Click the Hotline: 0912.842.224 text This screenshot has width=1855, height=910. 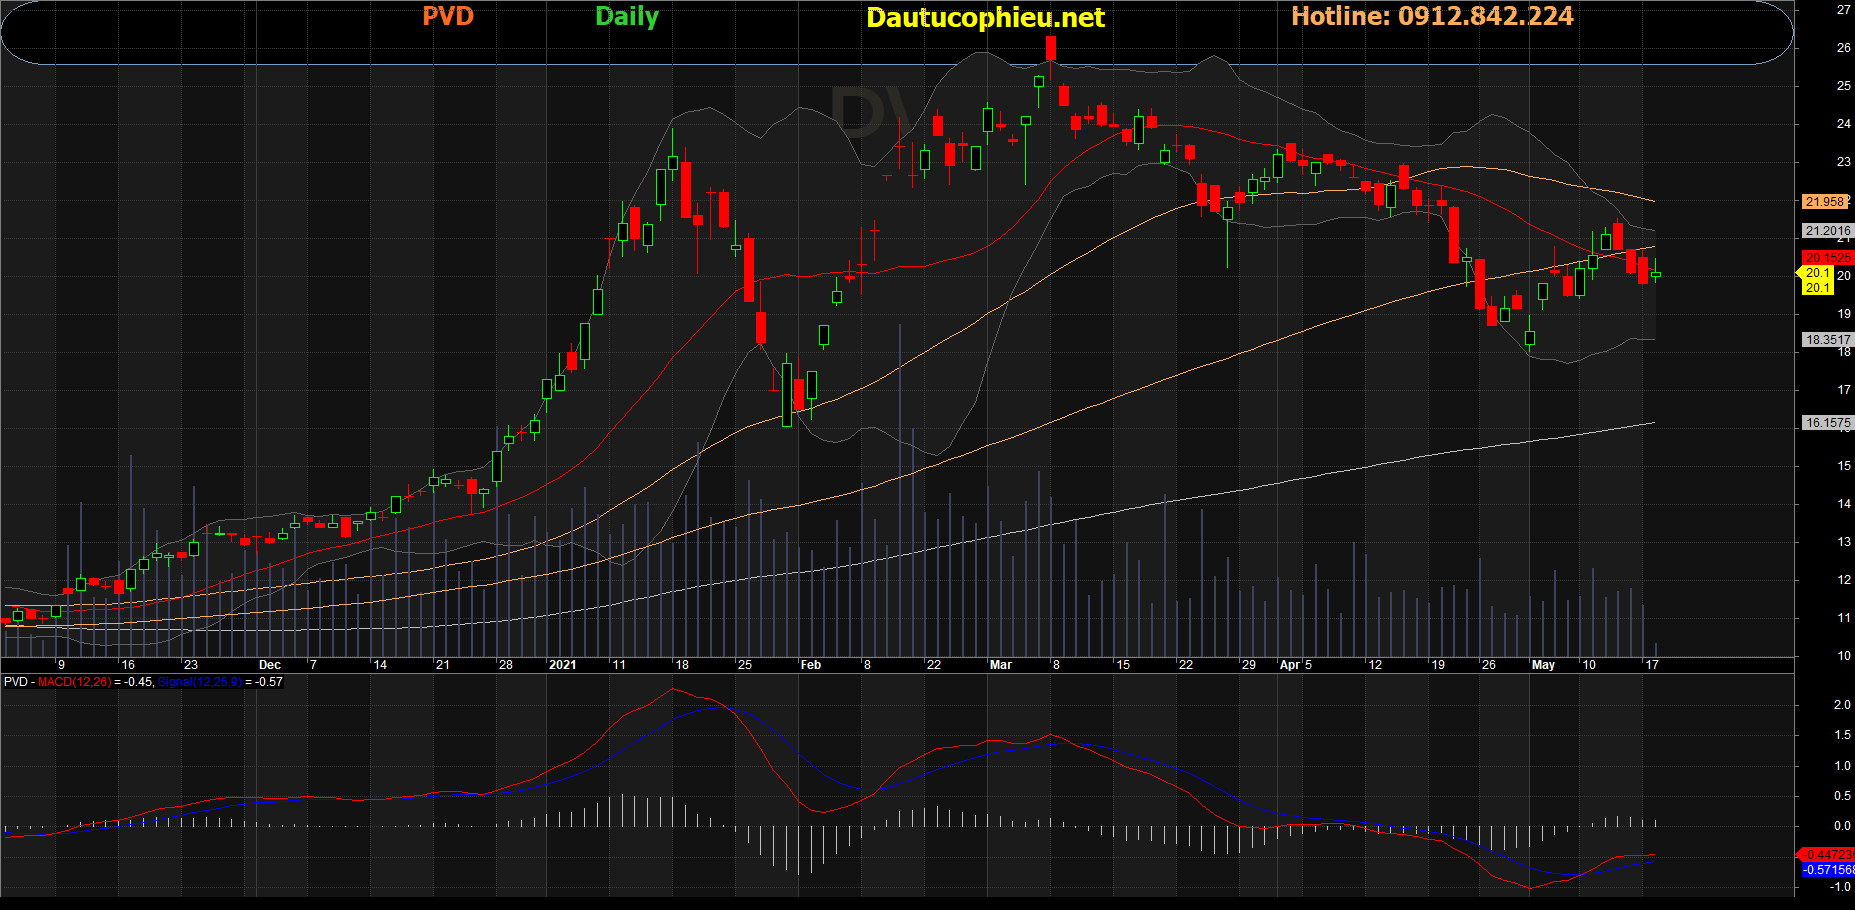pyautogui.click(x=1432, y=16)
